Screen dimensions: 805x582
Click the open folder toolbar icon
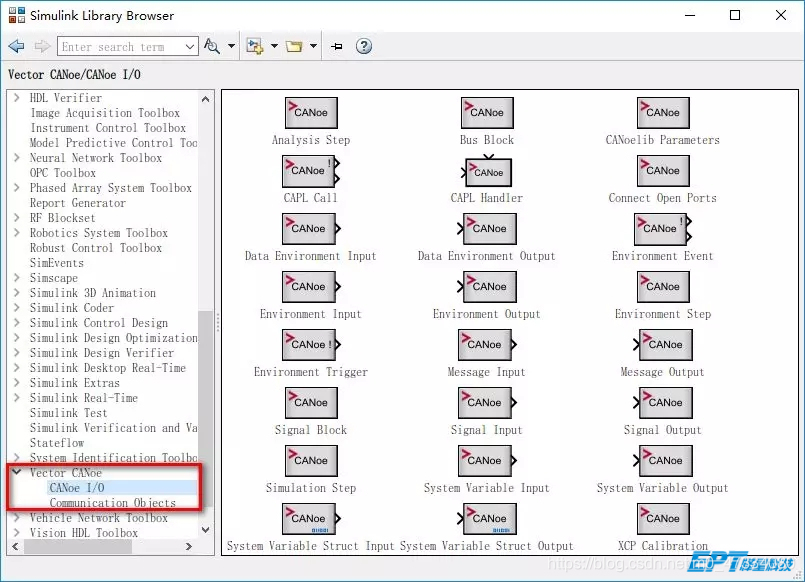coord(294,47)
